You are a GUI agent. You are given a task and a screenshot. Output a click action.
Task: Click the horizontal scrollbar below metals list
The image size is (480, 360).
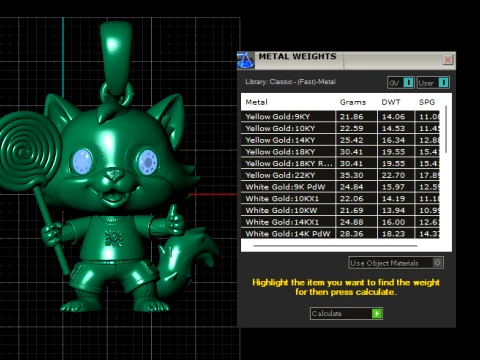tap(335, 246)
